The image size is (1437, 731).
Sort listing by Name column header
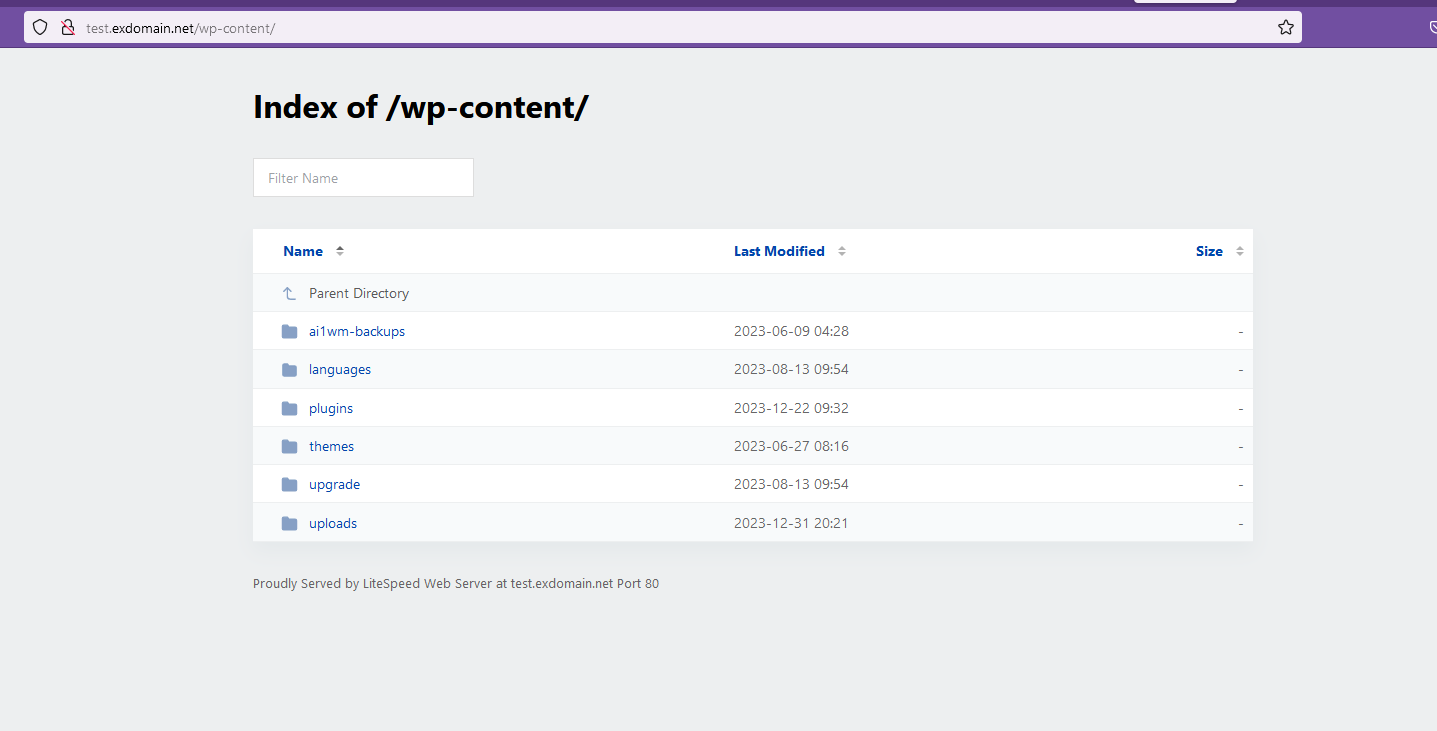(303, 251)
